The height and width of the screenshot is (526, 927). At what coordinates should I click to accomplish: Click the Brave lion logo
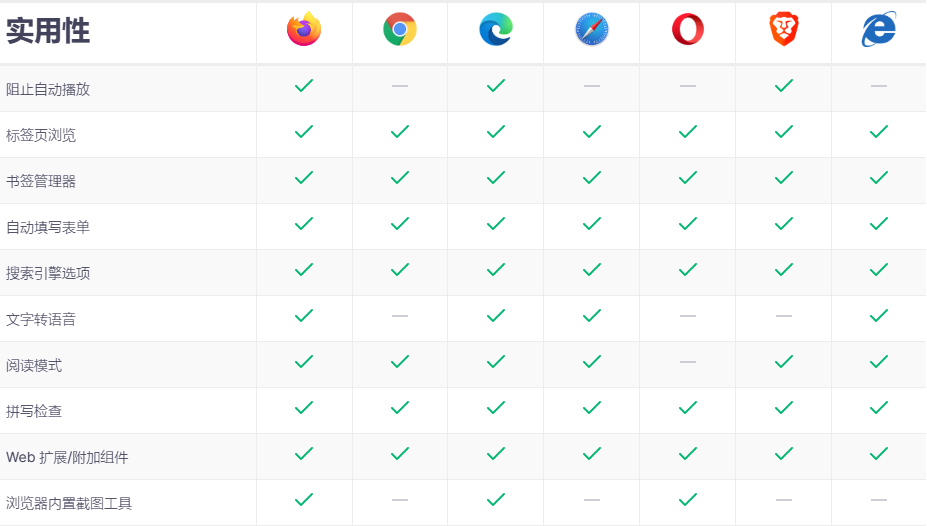coord(783,29)
